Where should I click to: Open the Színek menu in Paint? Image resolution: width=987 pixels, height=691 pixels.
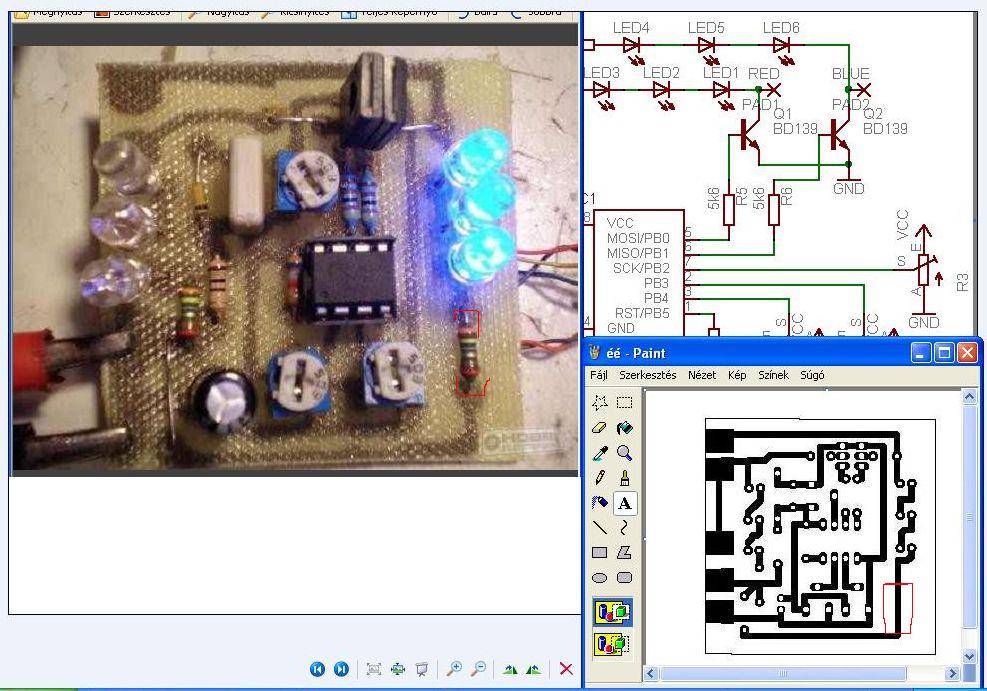[774, 375]
